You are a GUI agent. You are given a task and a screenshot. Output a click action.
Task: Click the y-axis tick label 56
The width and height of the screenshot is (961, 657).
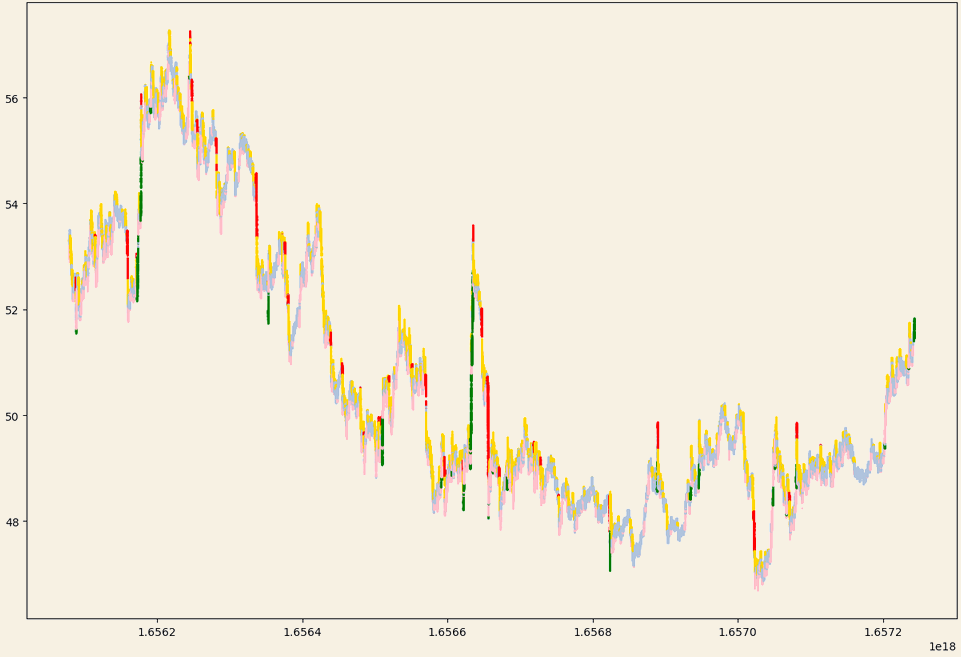coord(12,98)
